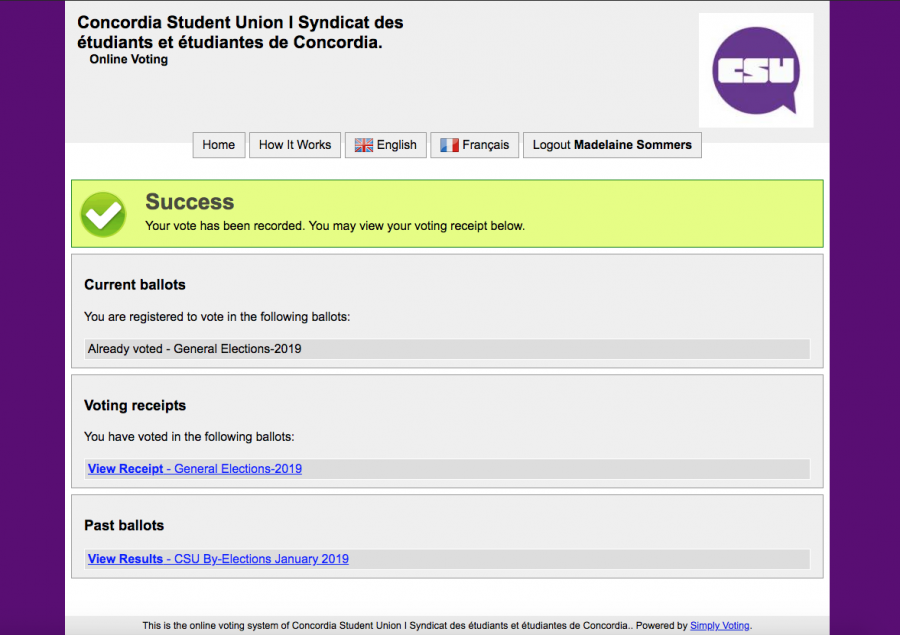
Task: Click the Voting receipts section heading
Action: pos(135,405)
